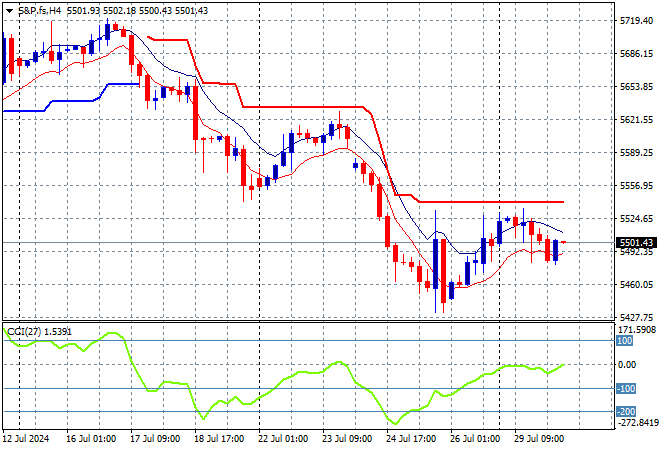This screenshot has height=450, width=660.
Task: Click the 5524.65 price axis label
Action: point(636,218)
